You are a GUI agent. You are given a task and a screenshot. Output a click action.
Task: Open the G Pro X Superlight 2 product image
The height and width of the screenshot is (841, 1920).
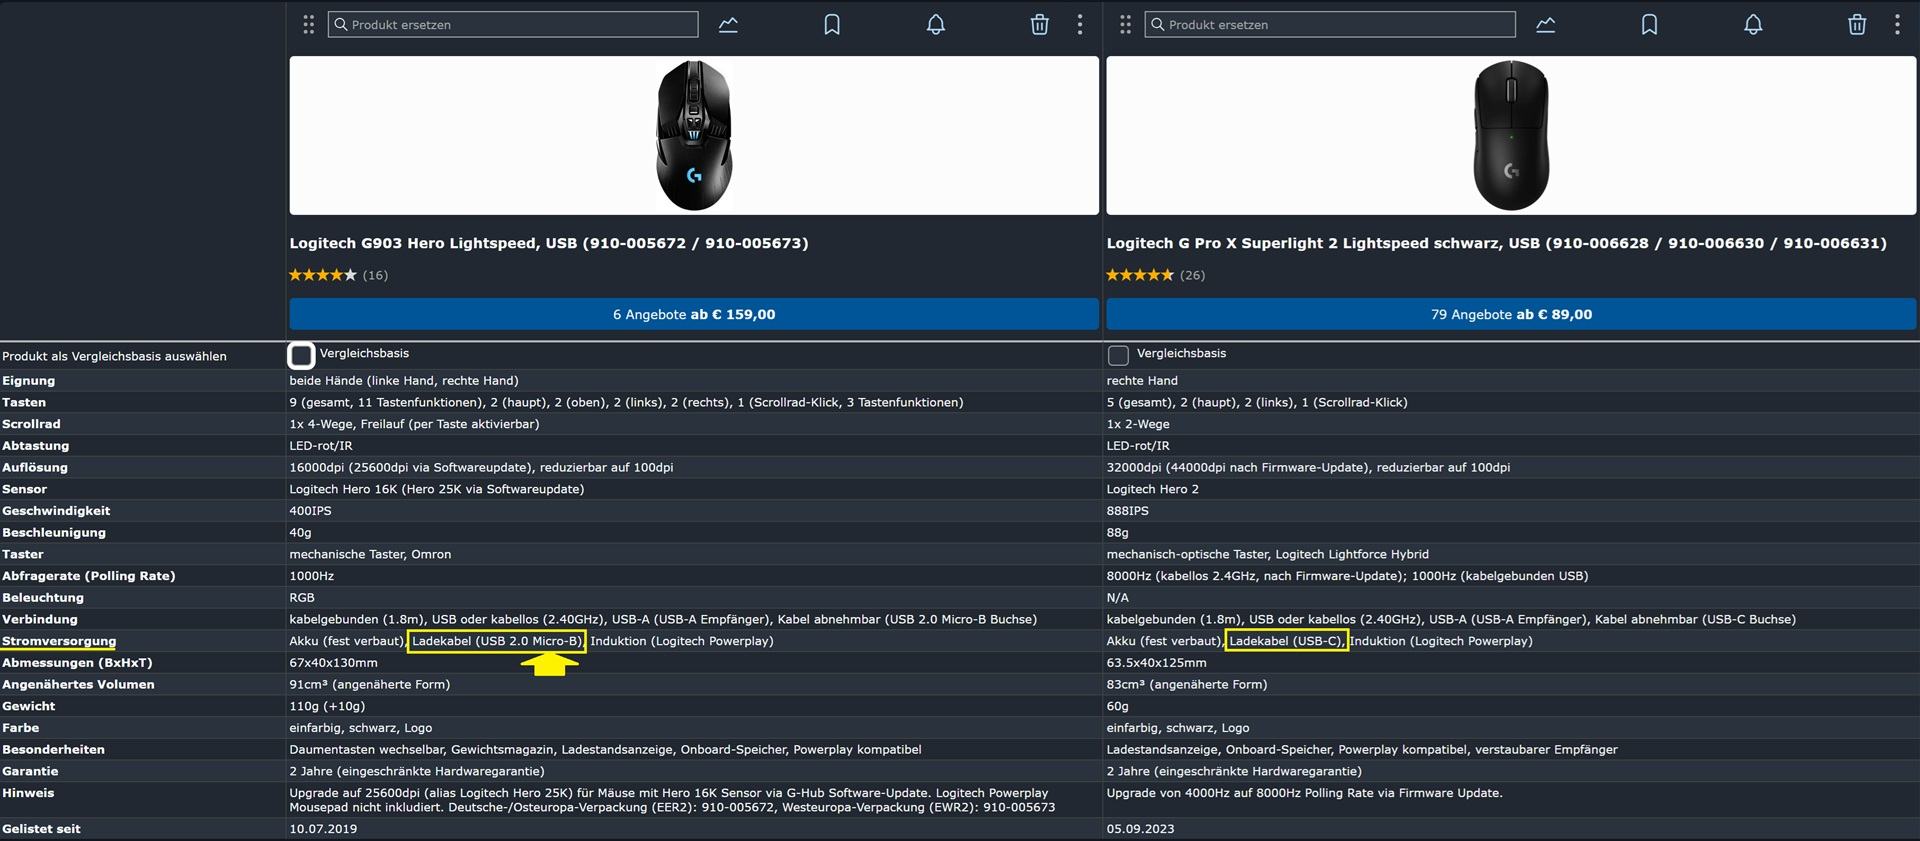click(x=1511, y=135)
